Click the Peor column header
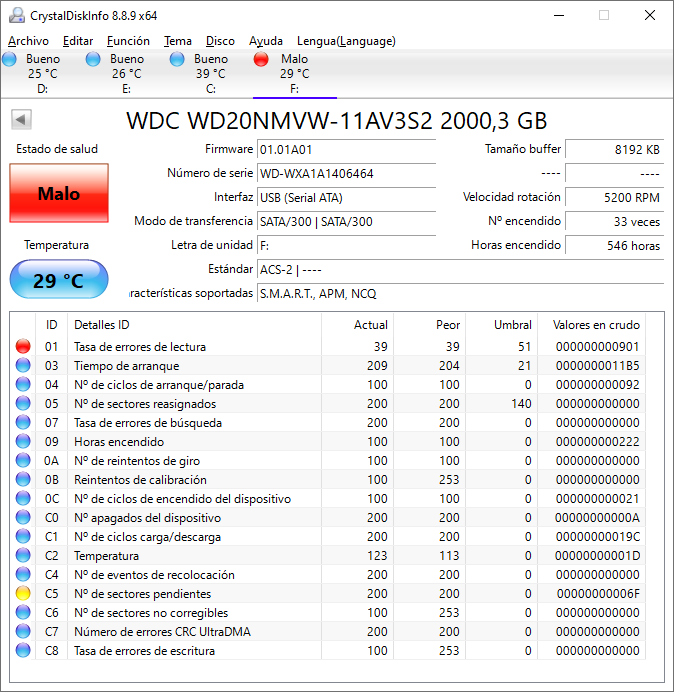The image size is (674, 692). click(429, 325)
